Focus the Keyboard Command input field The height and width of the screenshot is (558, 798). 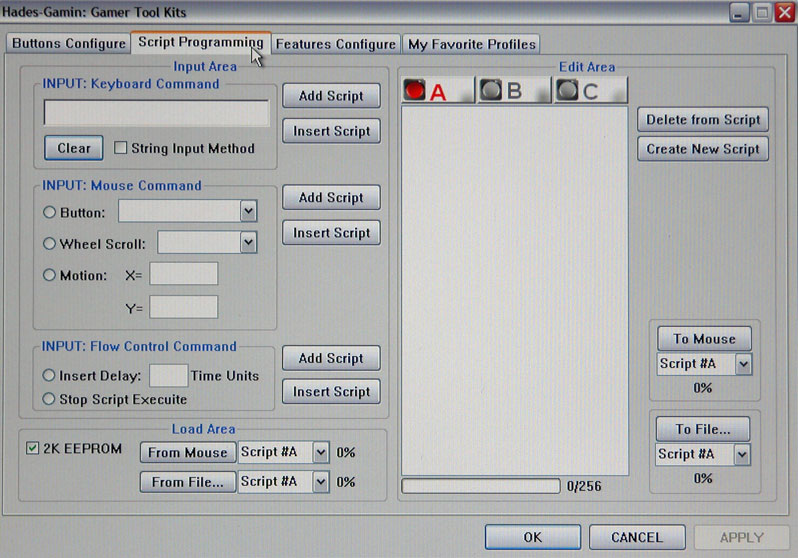(x=156, y=113)
